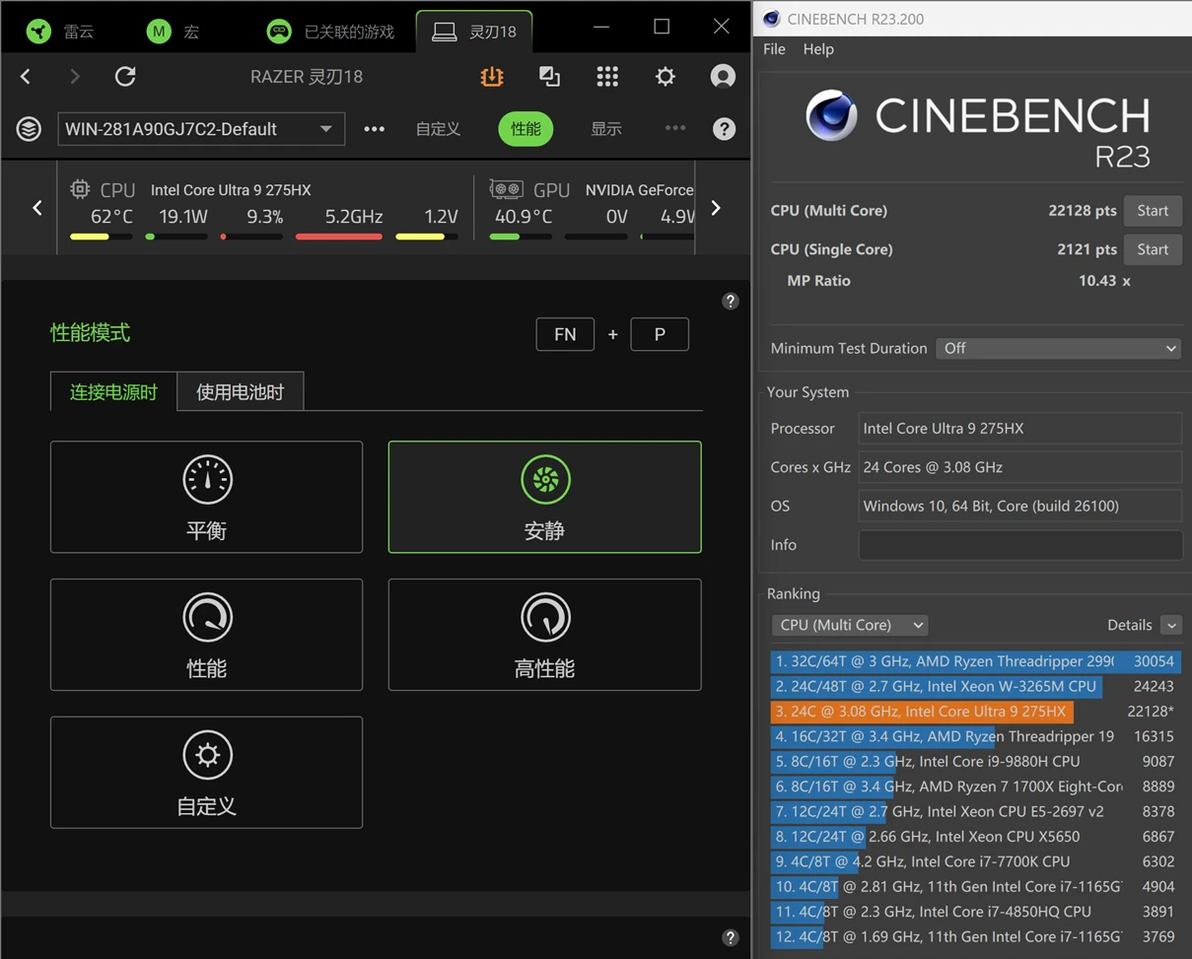
Task: Choose the 平衡 balanced mode
Action: [x=206, y=497]
